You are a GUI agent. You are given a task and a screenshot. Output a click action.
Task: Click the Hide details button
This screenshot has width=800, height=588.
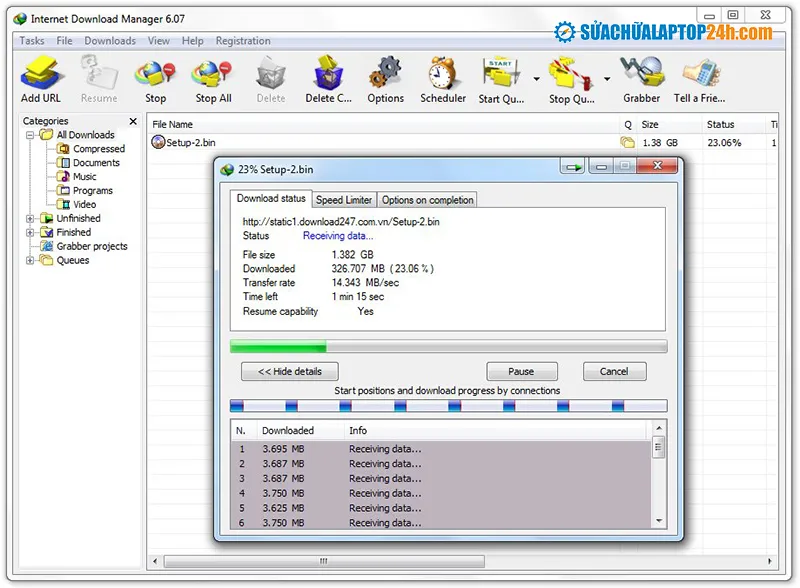pyautogui.click(x=288, y=371)
